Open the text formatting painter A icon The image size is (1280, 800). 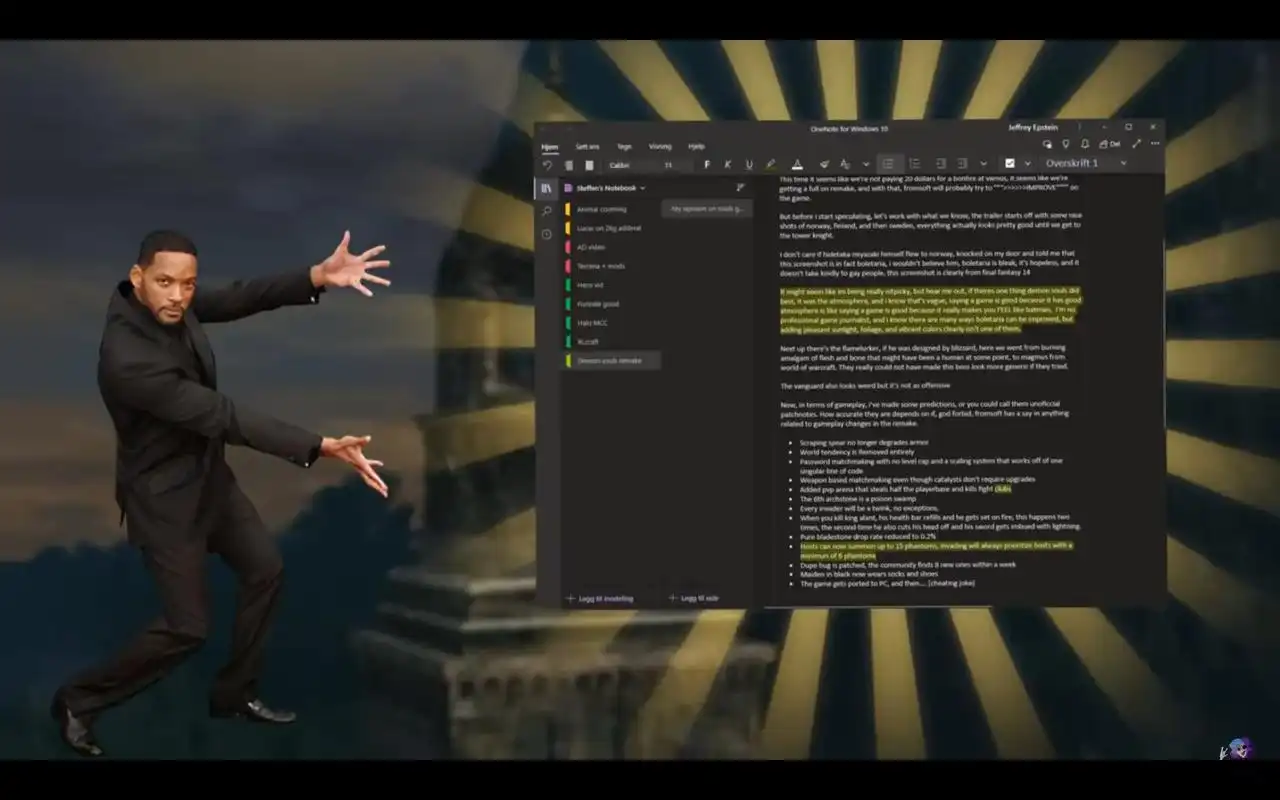pyautogui.click(x=845, y=164)
